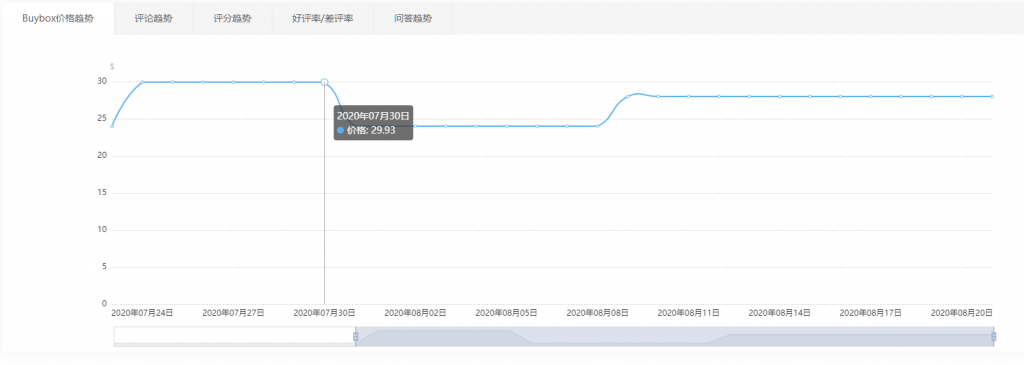Open the 好评率/差评率 tab
The width and height of the screenshot is (1024, 365).
(323, 18)
